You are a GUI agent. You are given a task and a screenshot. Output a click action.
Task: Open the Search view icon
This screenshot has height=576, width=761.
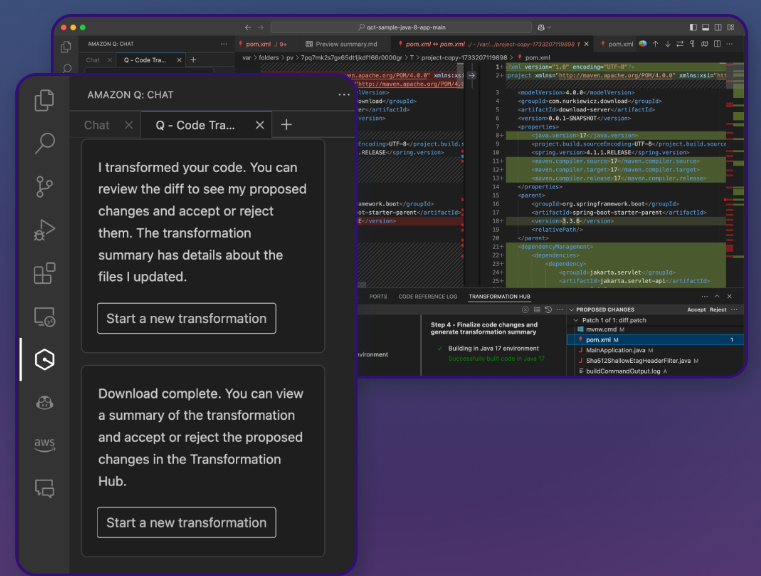[44, 143]
